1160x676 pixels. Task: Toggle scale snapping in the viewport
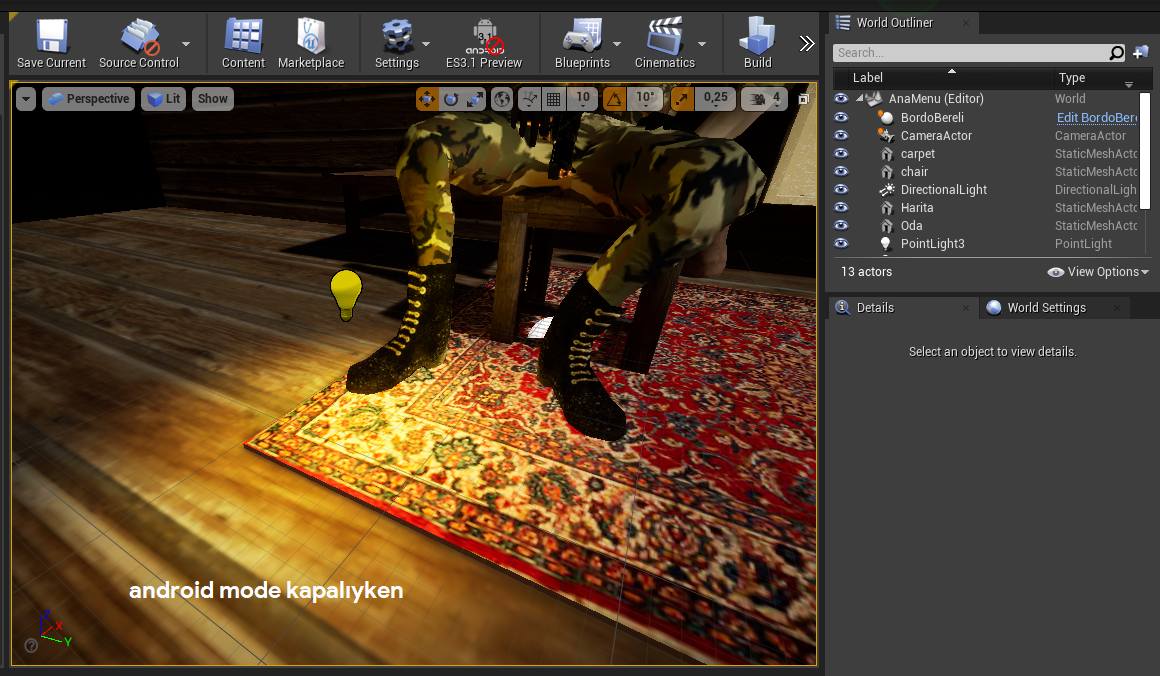[681, 99]
